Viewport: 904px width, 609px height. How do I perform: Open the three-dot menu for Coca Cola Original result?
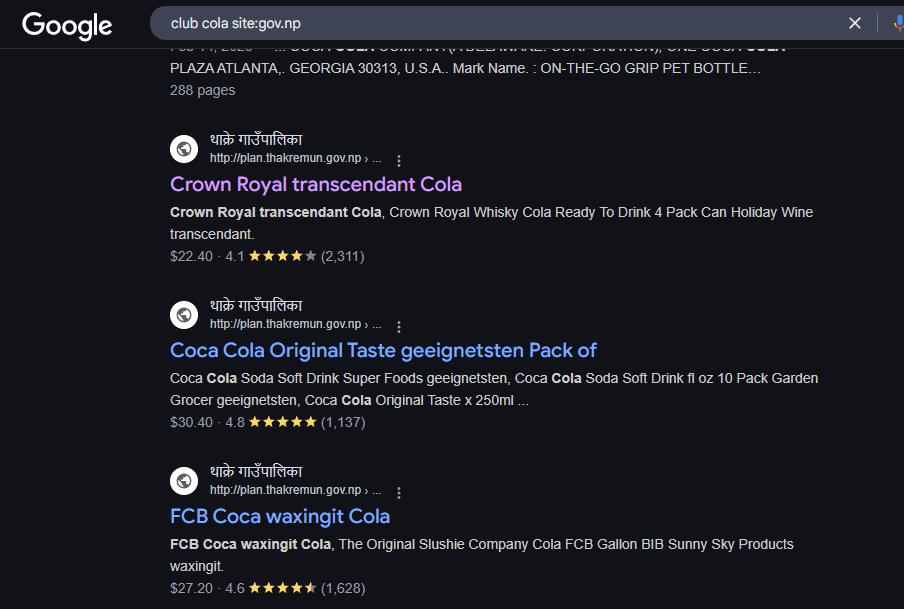(399, 326)
